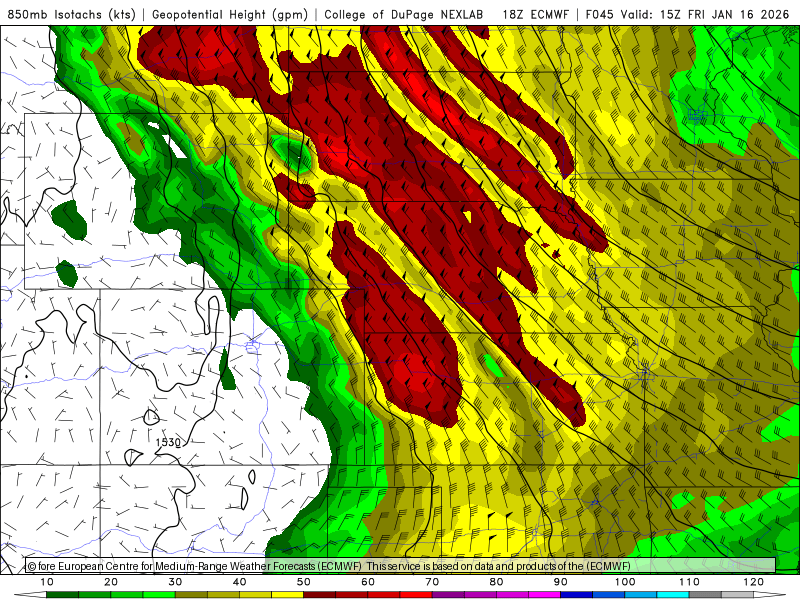Click the legend value "50"

pos(304,582)
